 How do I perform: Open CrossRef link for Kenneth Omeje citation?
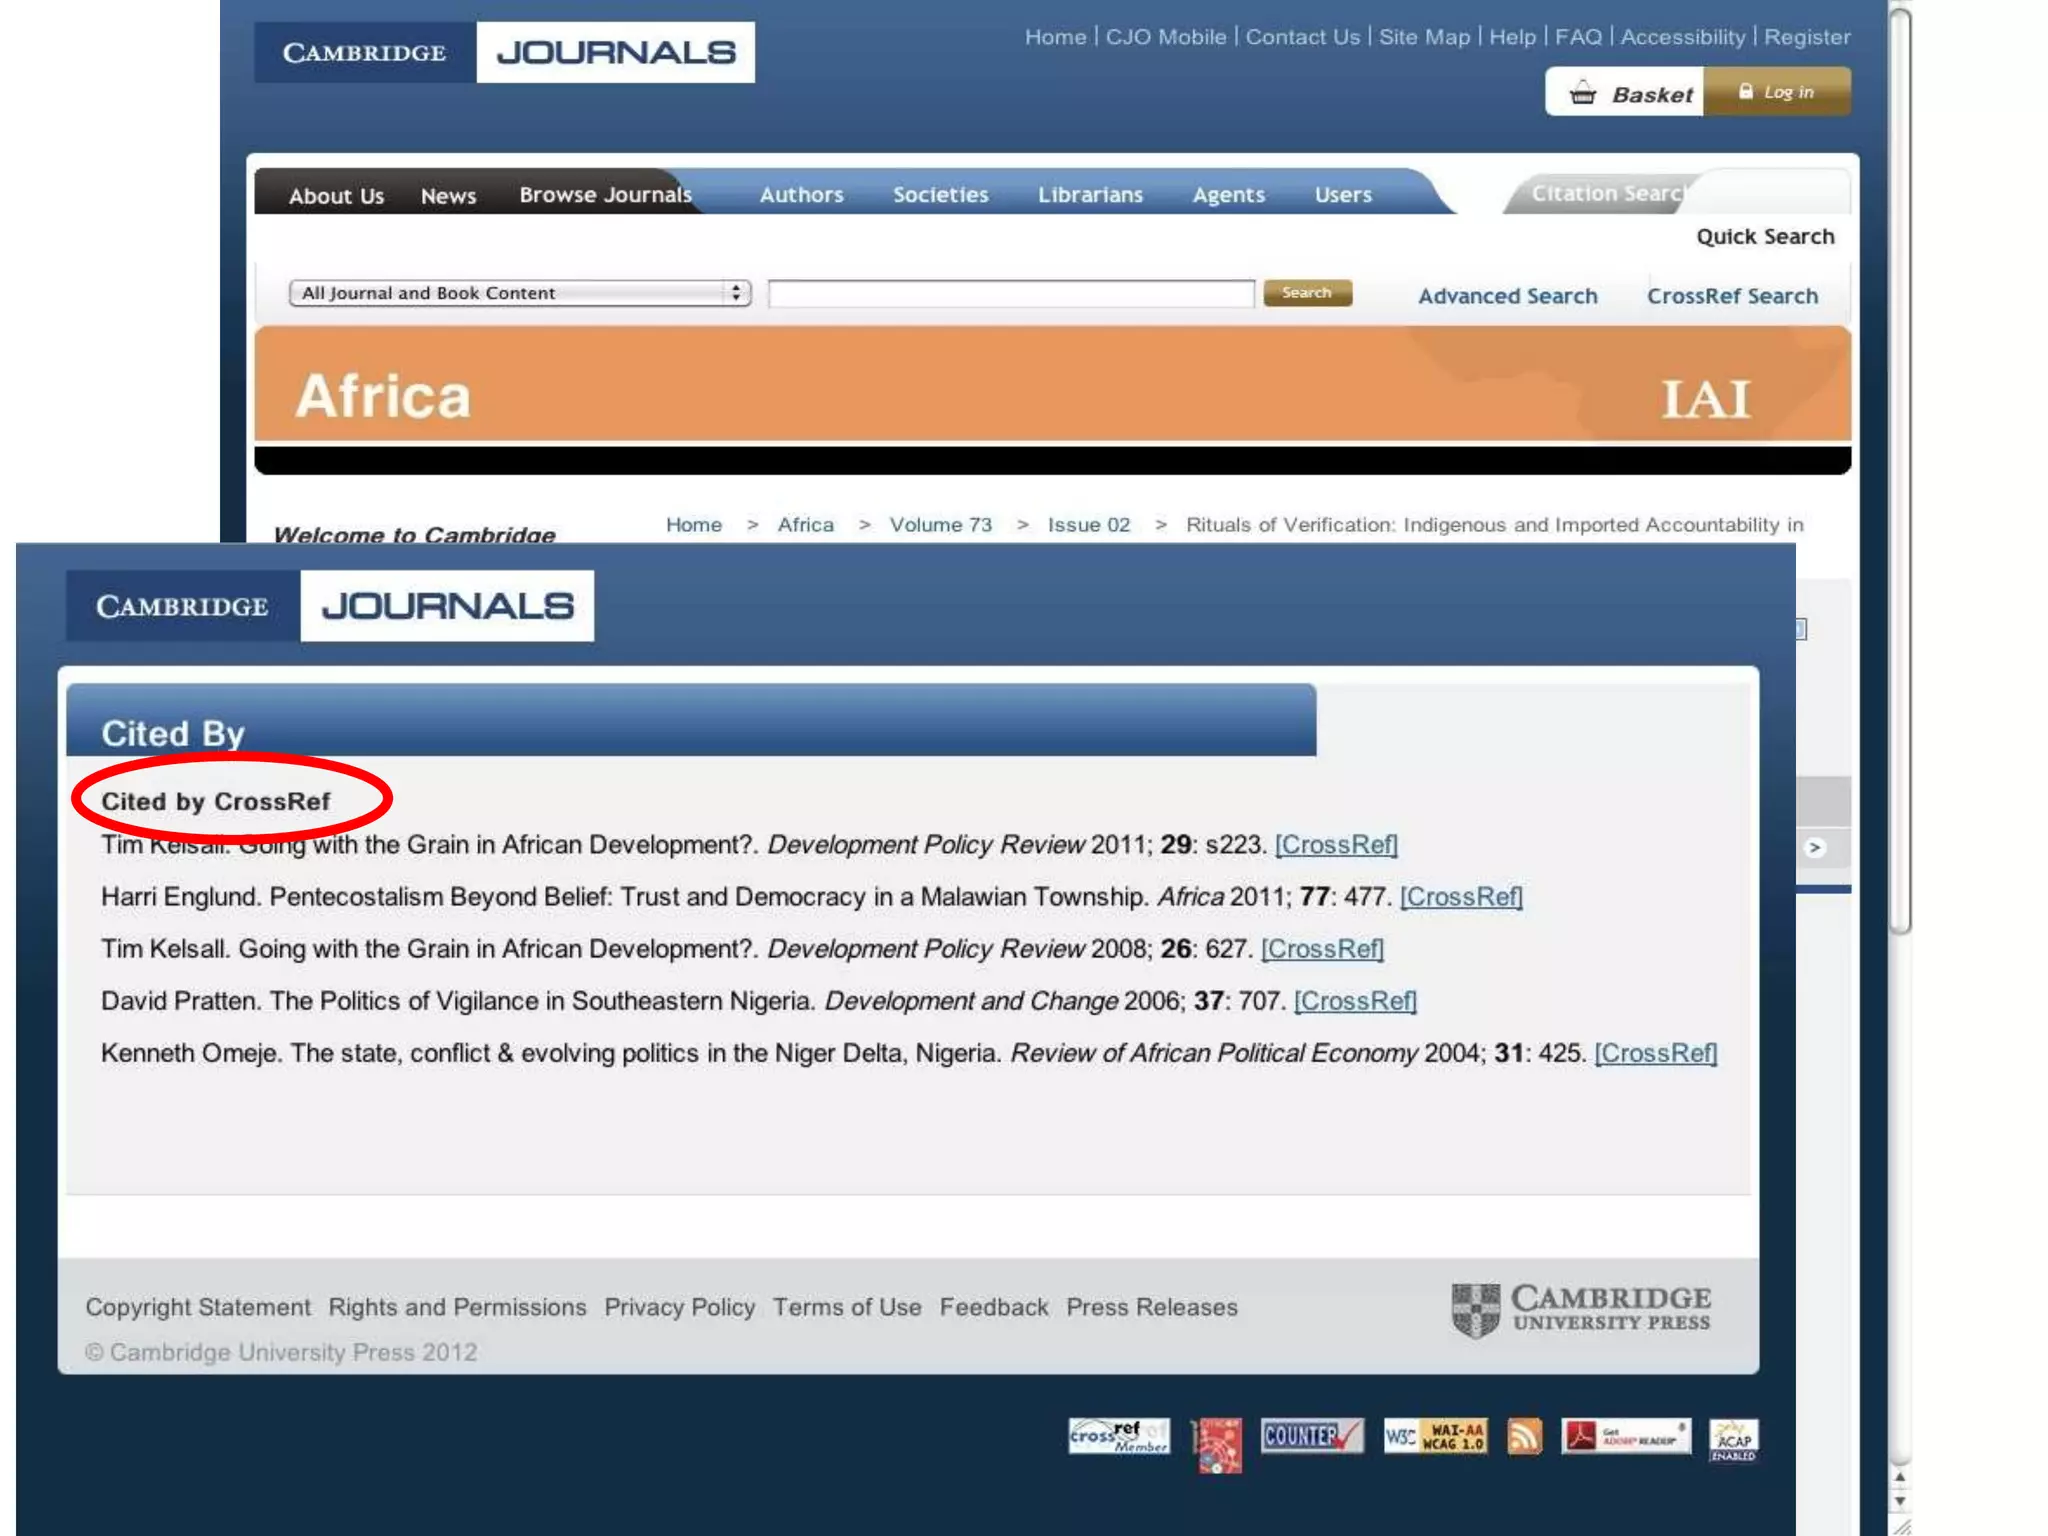pos(1655,1053)
